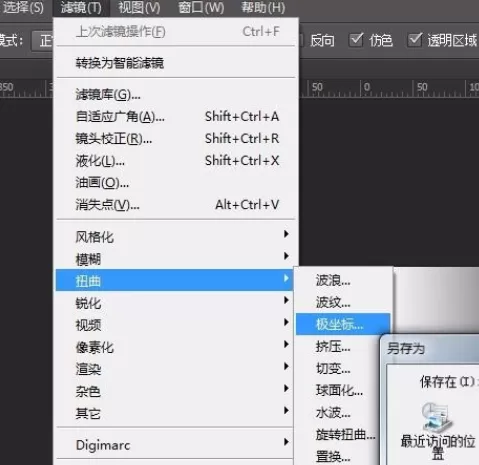Choose 波纹... distort filter
Viewport: 479px width, 465px height.
343,302
